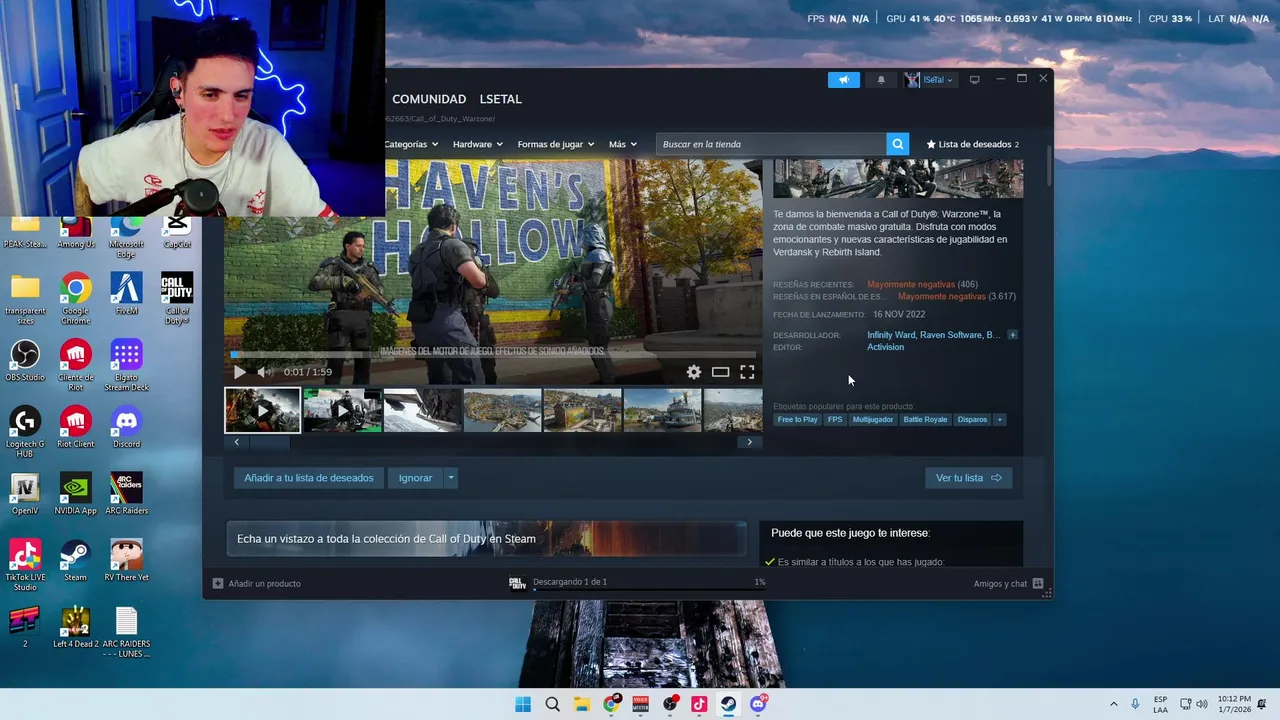This screenshot has width=1280, height=720.
Task: Open Steam notifications bell
Action: (x=881, y=80)
